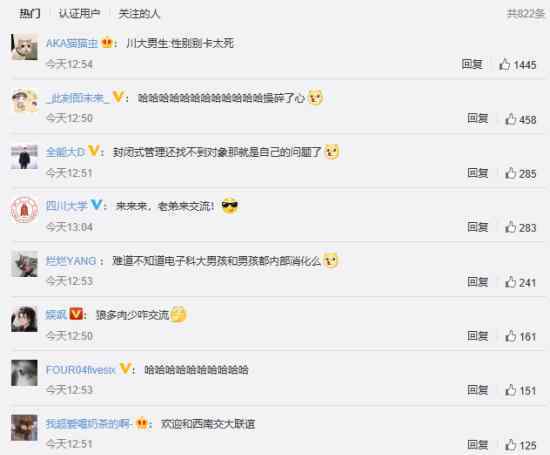Open the 认证用户 tab
This screenshot has width=550, height=455.
pyautogui.click(x=80, y=14)
